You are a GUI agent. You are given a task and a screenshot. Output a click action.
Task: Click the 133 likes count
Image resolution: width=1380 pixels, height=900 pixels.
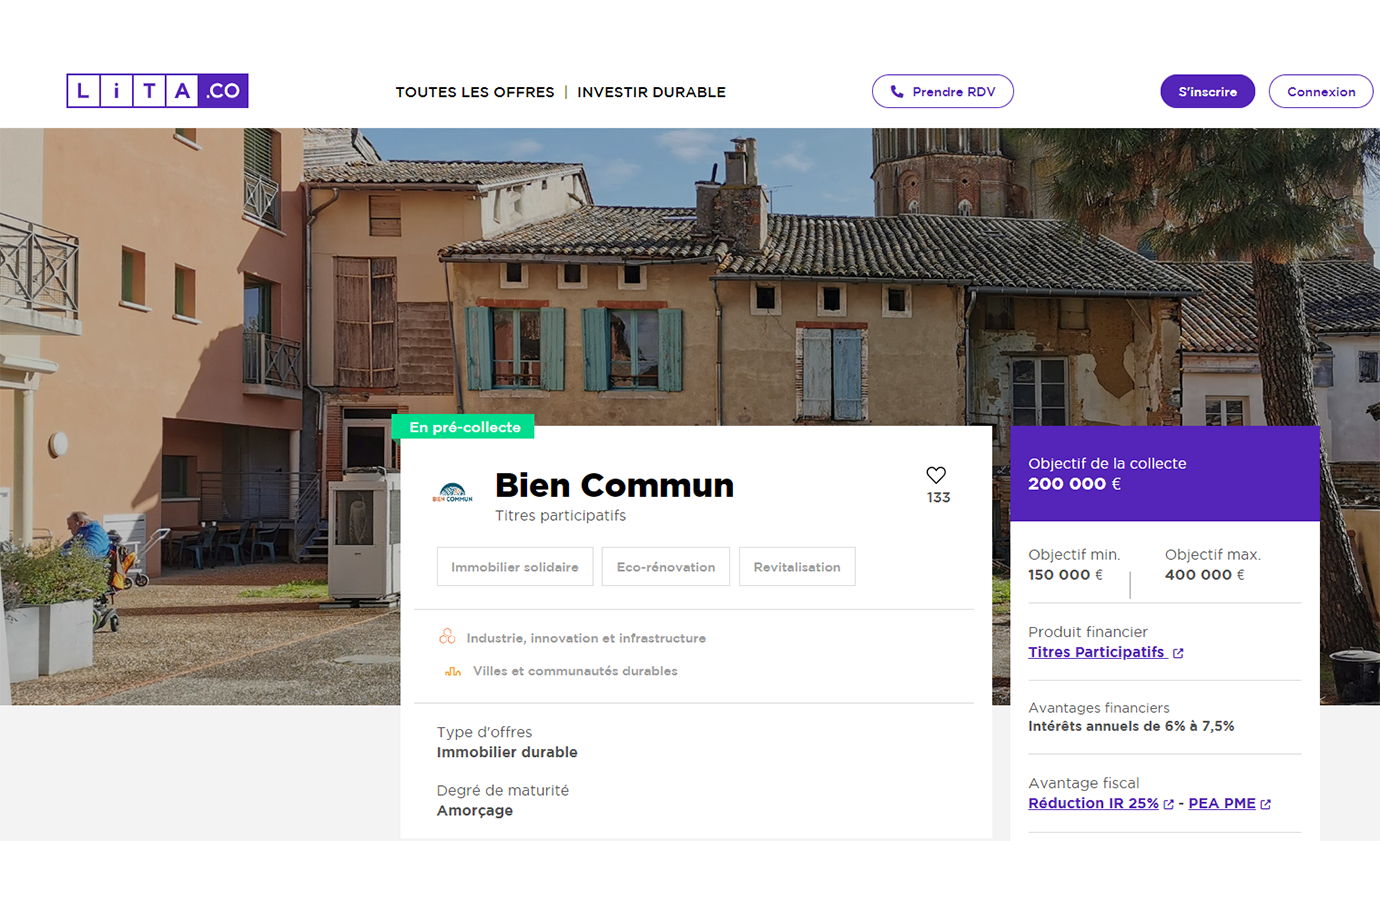[938, 498]
